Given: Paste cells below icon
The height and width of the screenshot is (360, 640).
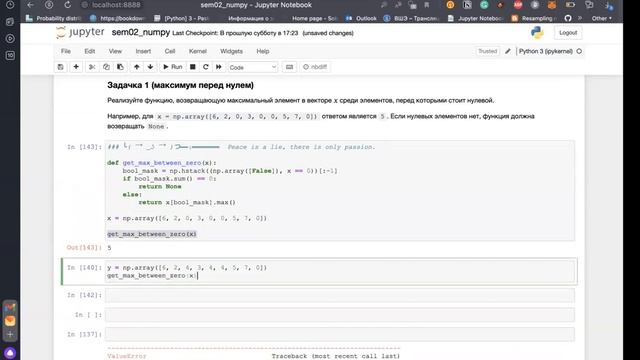Looking at the screenshot, I should point(120,67).
